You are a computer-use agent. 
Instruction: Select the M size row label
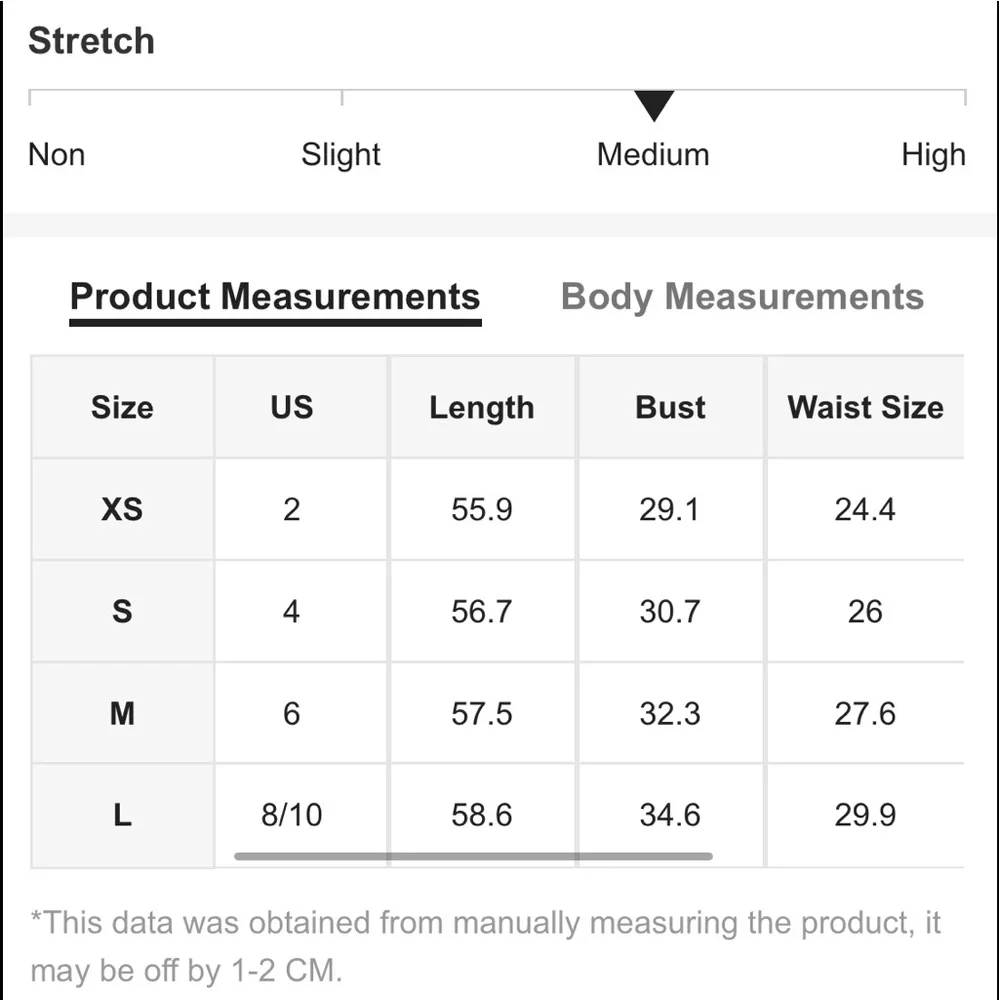(x=122, y=713)
